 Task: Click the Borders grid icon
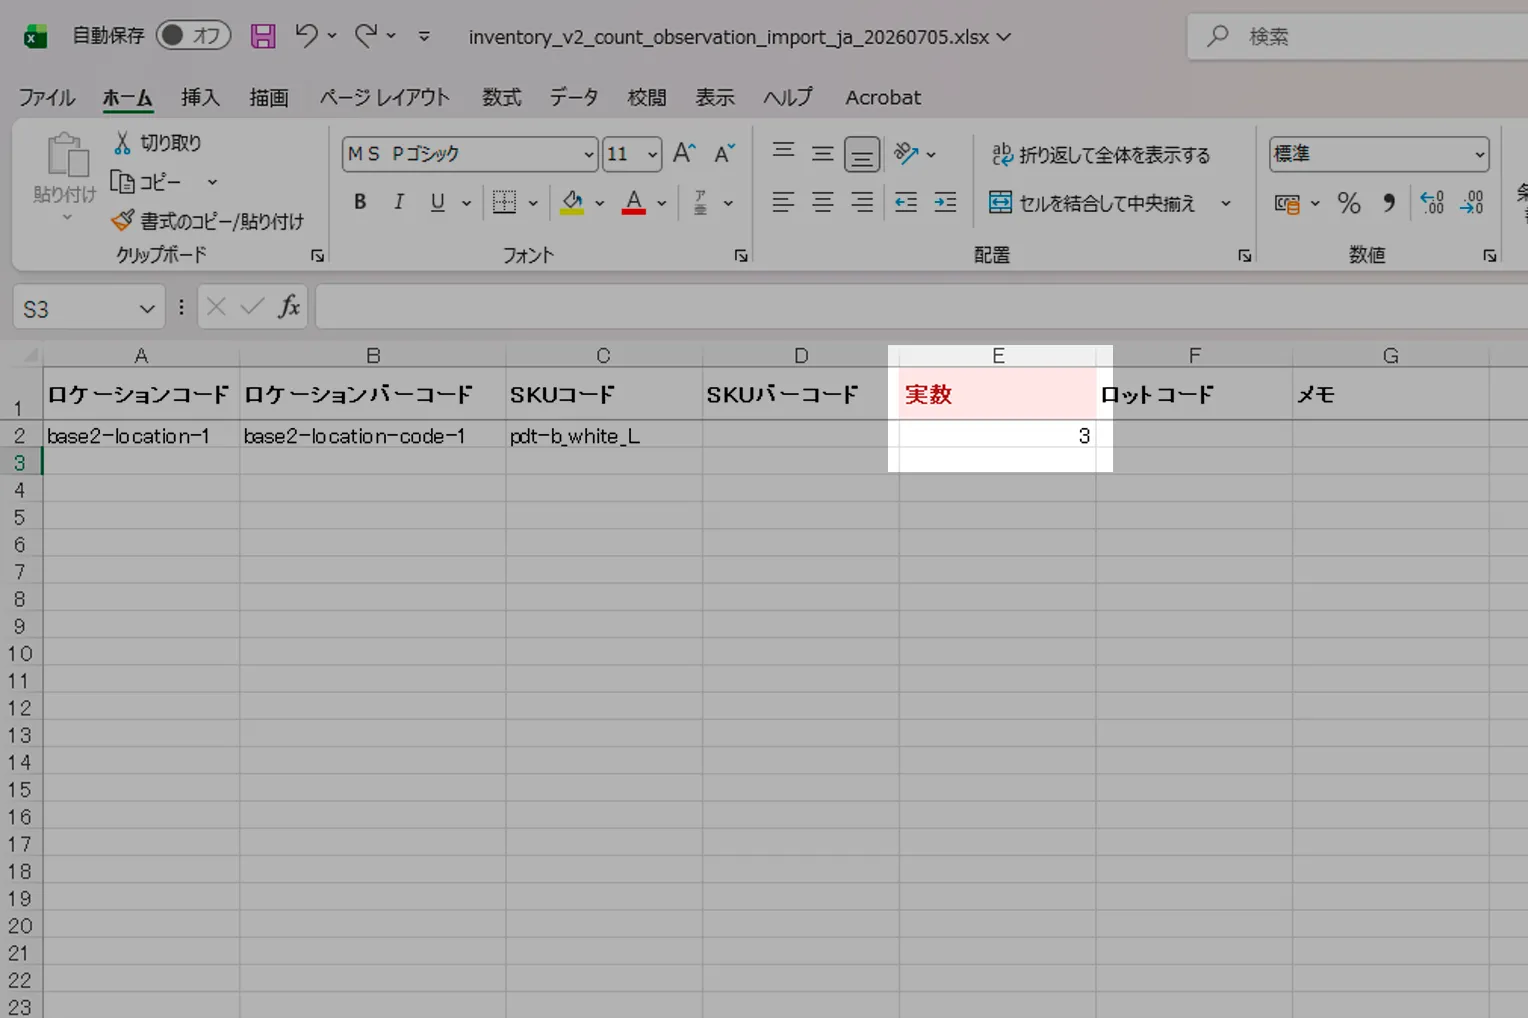(505, 202)
